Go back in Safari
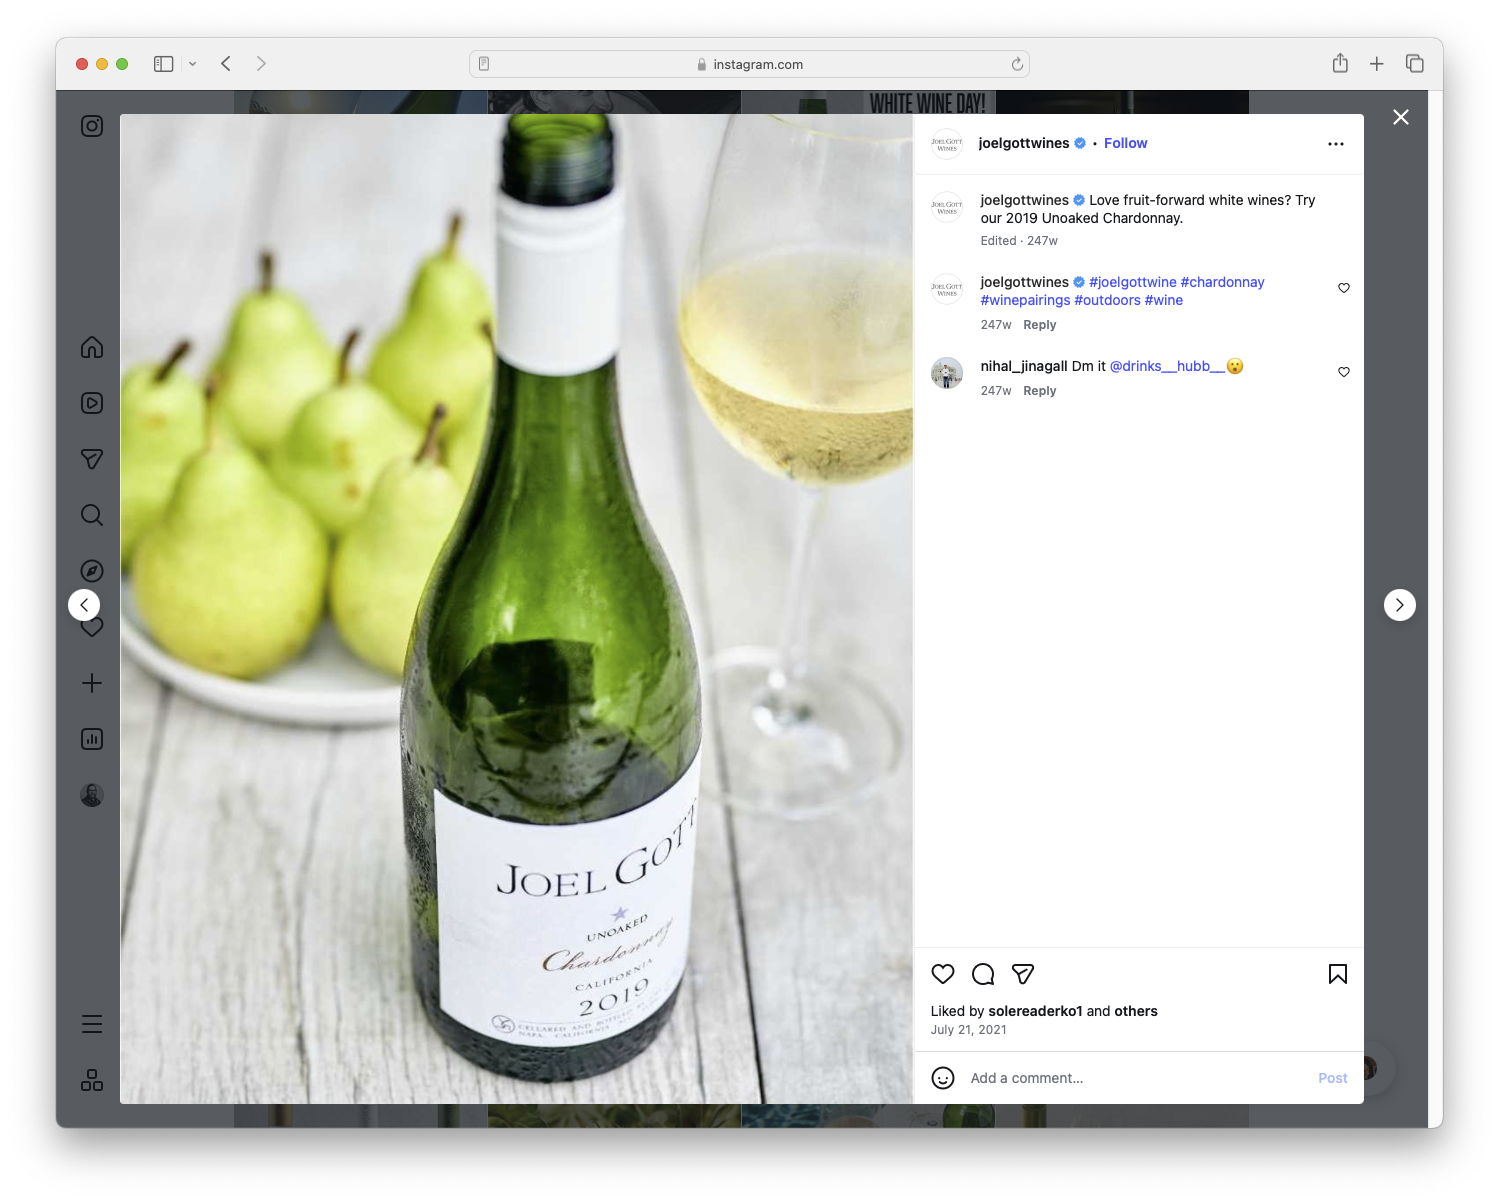 tap(226, 64)
